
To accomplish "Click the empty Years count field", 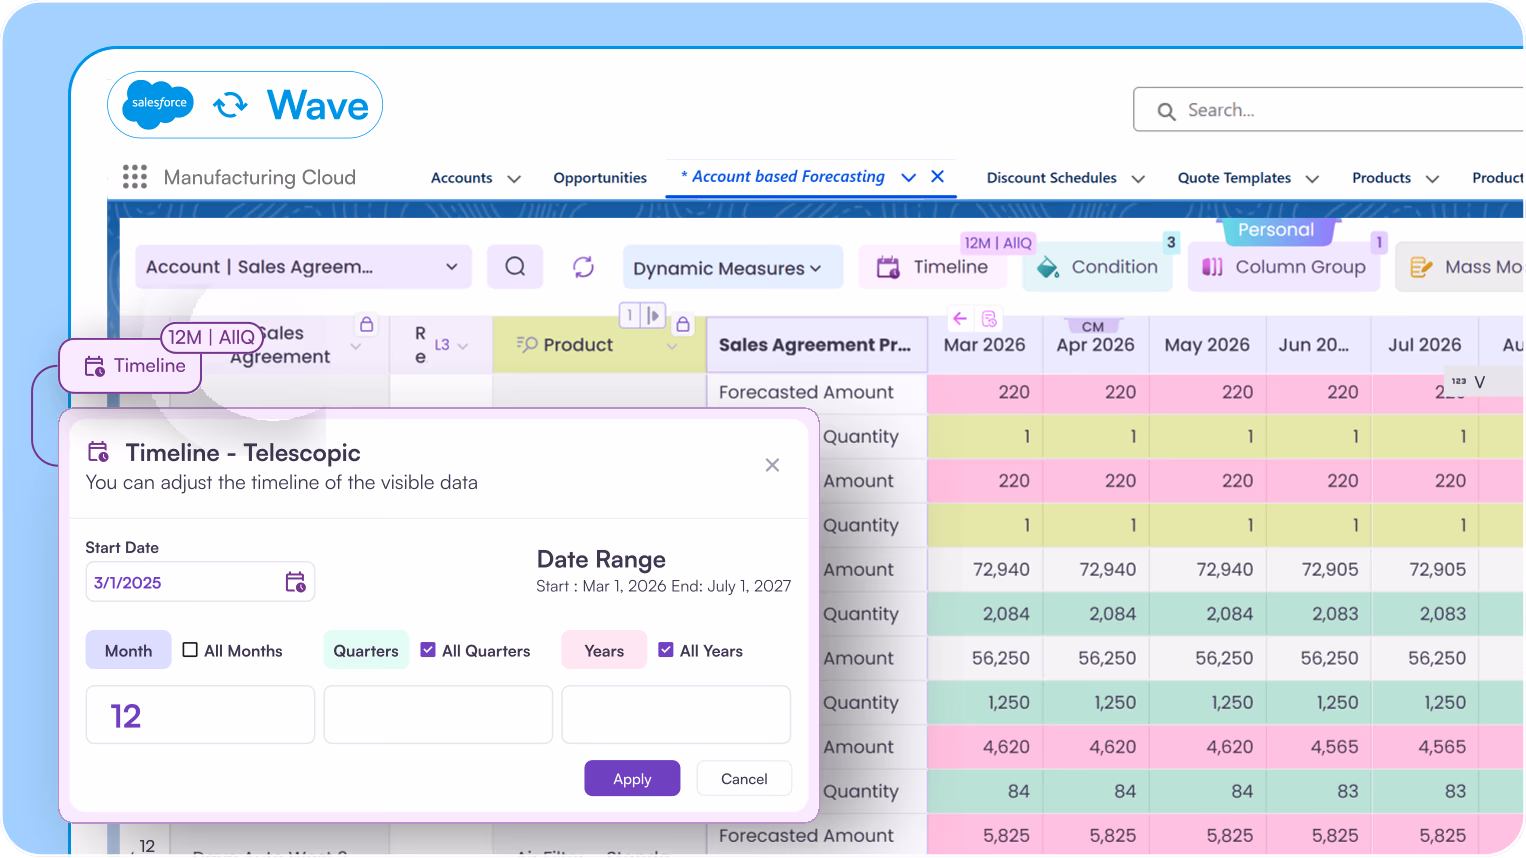I will 676,714.
